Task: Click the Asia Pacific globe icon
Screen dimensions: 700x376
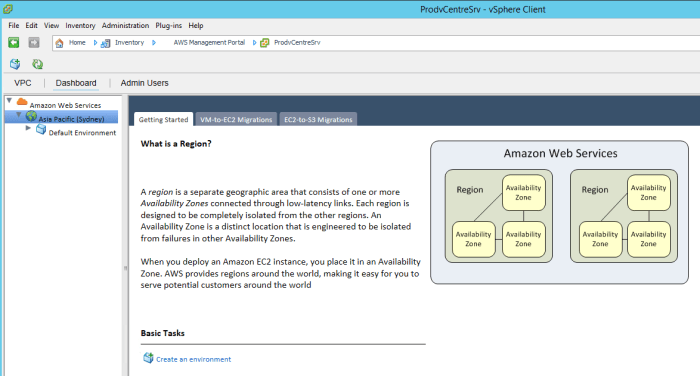Action: pos(31,117)
